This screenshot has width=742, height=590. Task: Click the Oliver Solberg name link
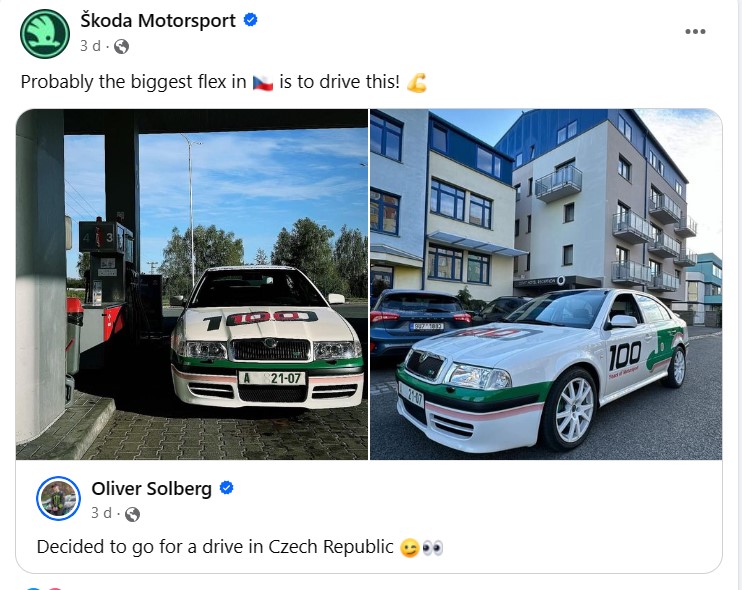coord(151,489)
